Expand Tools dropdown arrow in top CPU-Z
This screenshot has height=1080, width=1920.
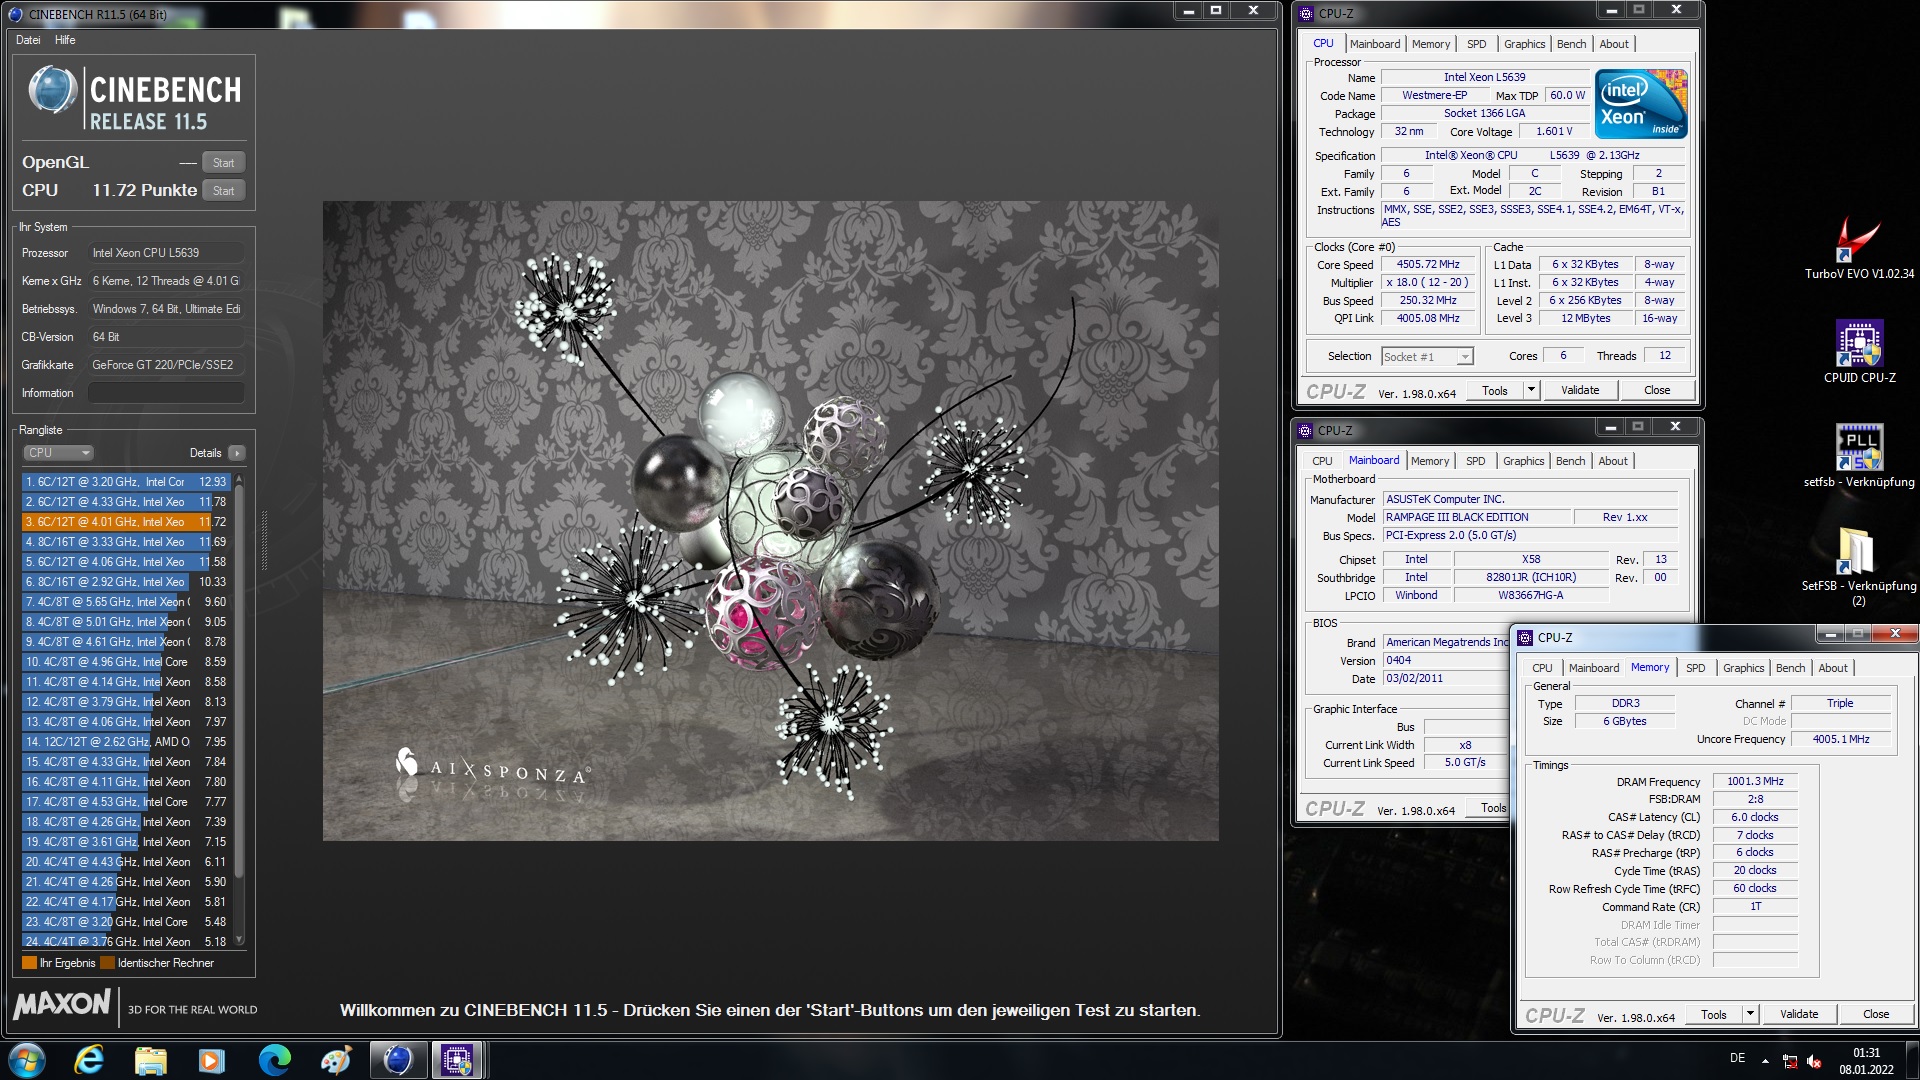1531,391
